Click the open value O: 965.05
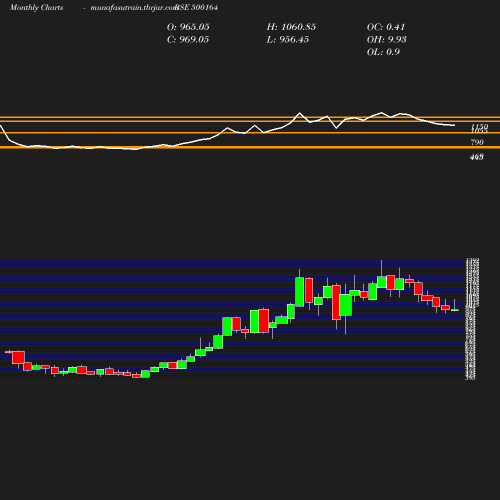Screen dimensions: 500x500 click(188, 27)
